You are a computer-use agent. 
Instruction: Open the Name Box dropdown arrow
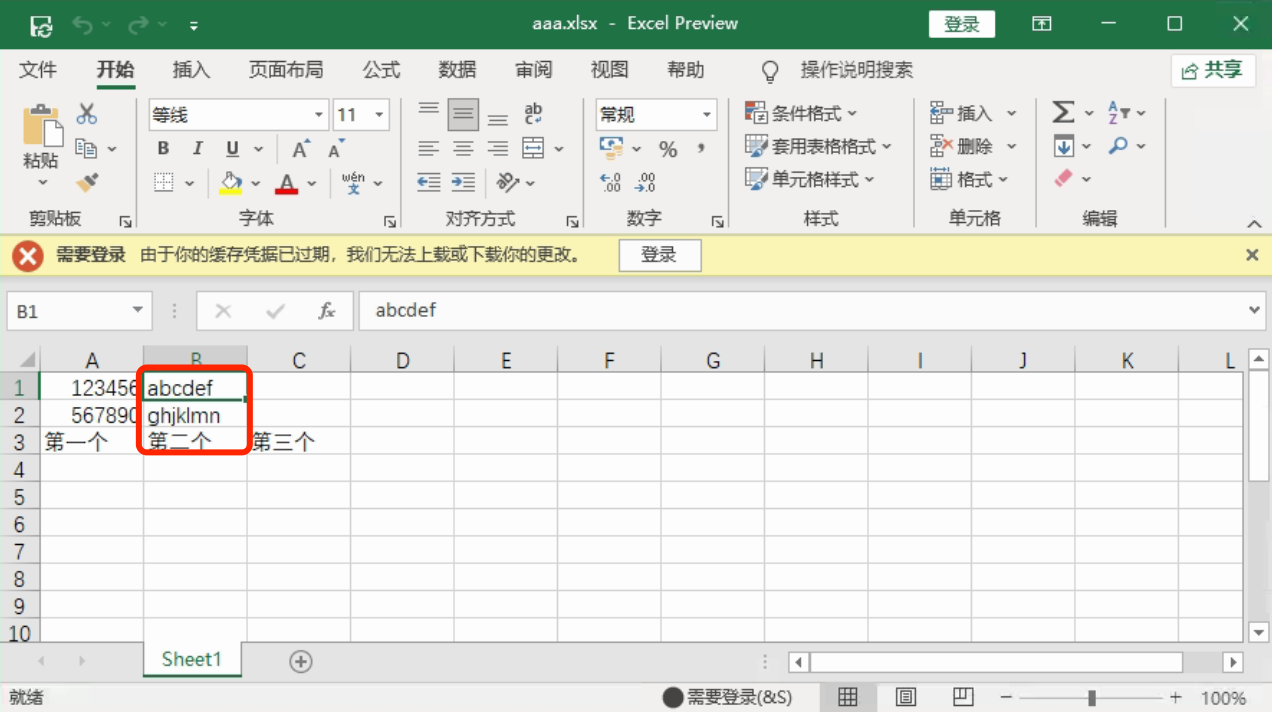coord(138,311)
